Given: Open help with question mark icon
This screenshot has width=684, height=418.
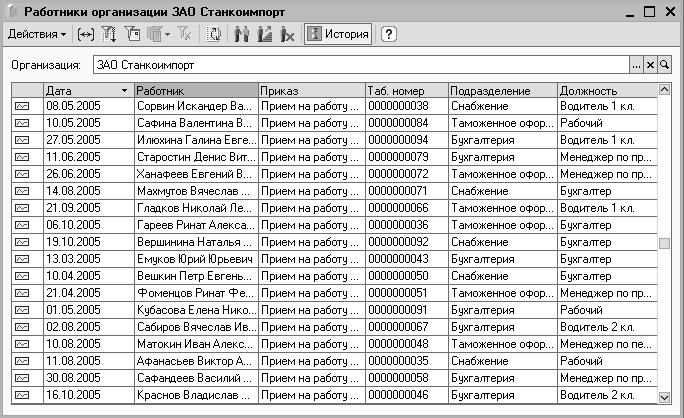Looking at the screenshot, I should [389, 34].
